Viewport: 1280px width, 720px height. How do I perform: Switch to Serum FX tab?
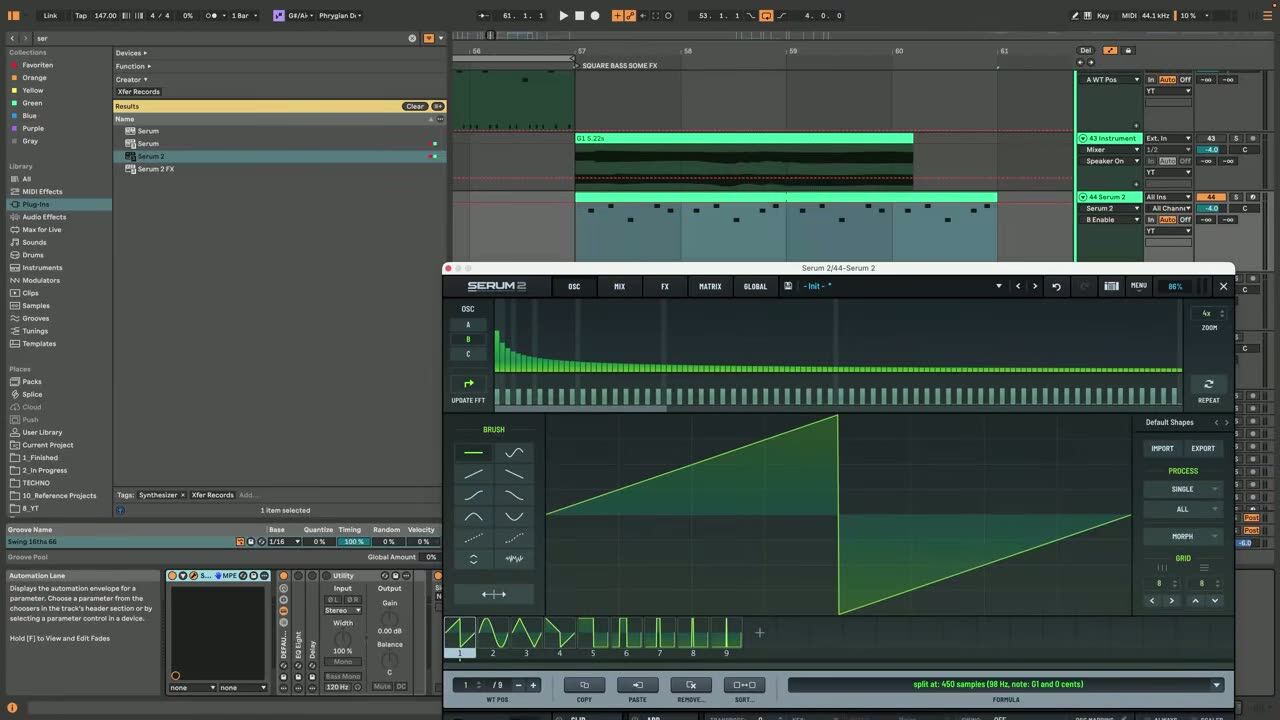pos(664,286)
